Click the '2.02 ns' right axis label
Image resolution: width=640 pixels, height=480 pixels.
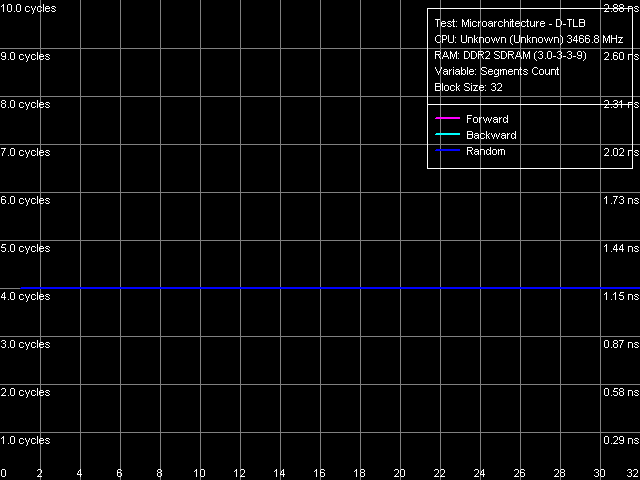point(621,152)
